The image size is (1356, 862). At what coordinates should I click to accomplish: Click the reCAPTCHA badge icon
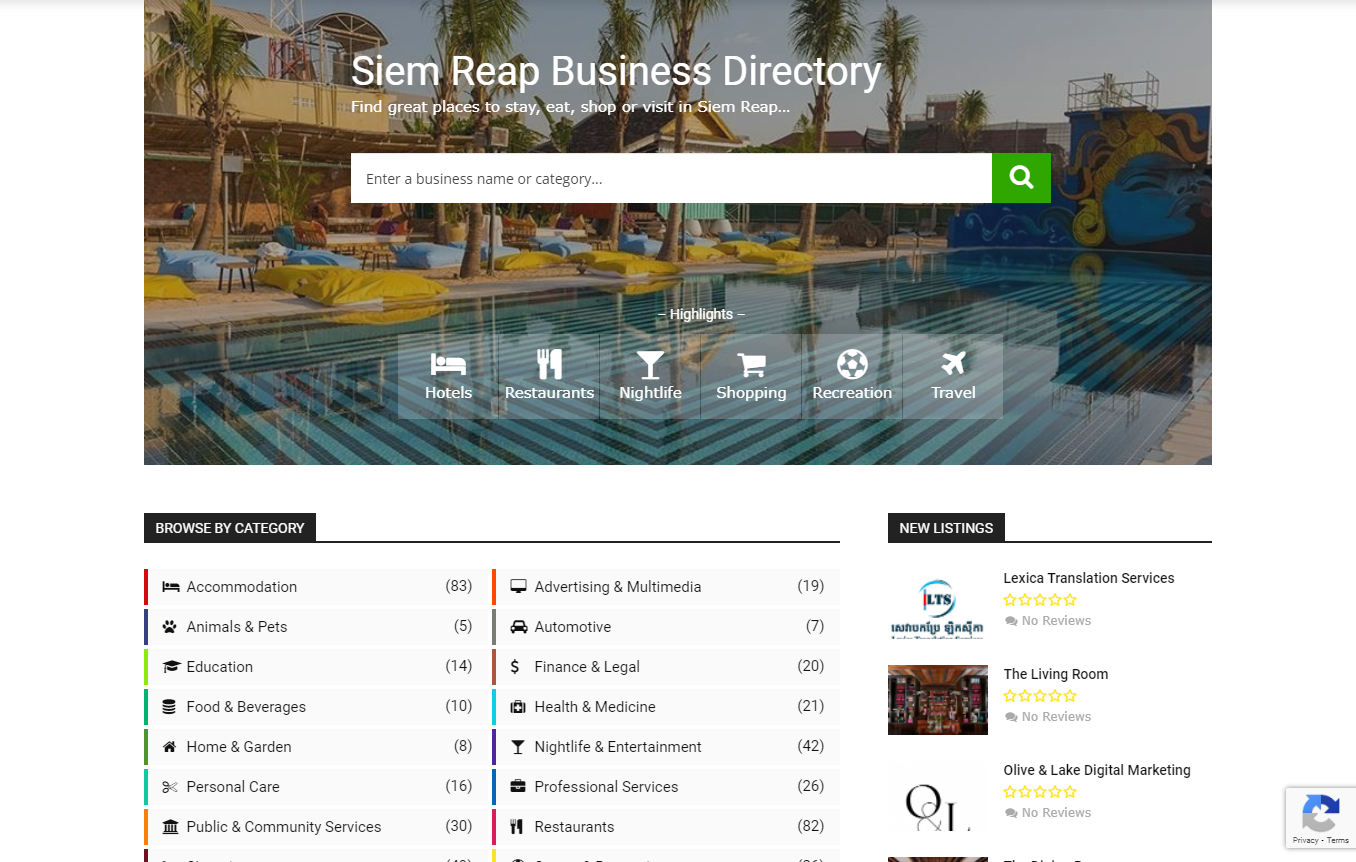tap(1320, 813)
